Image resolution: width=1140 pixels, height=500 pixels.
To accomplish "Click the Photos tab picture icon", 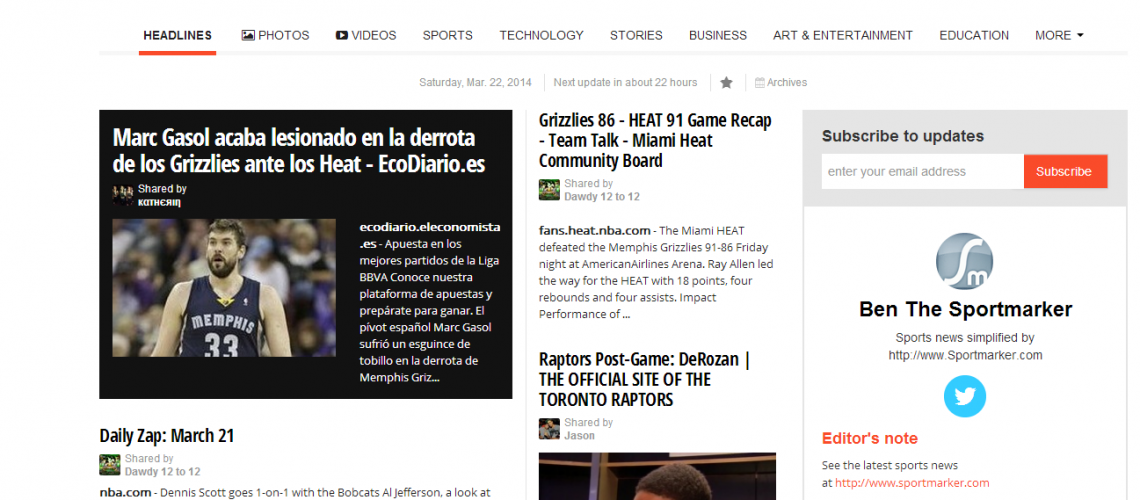I will [248, 35].
